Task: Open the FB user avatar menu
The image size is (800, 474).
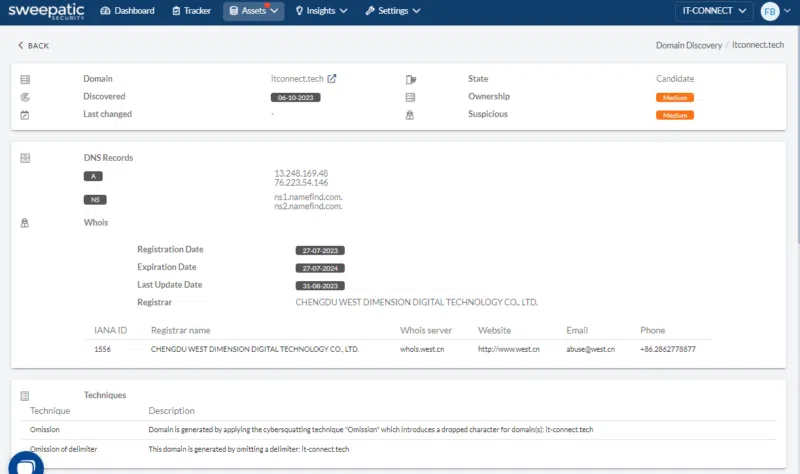Action: coord(769,11)
